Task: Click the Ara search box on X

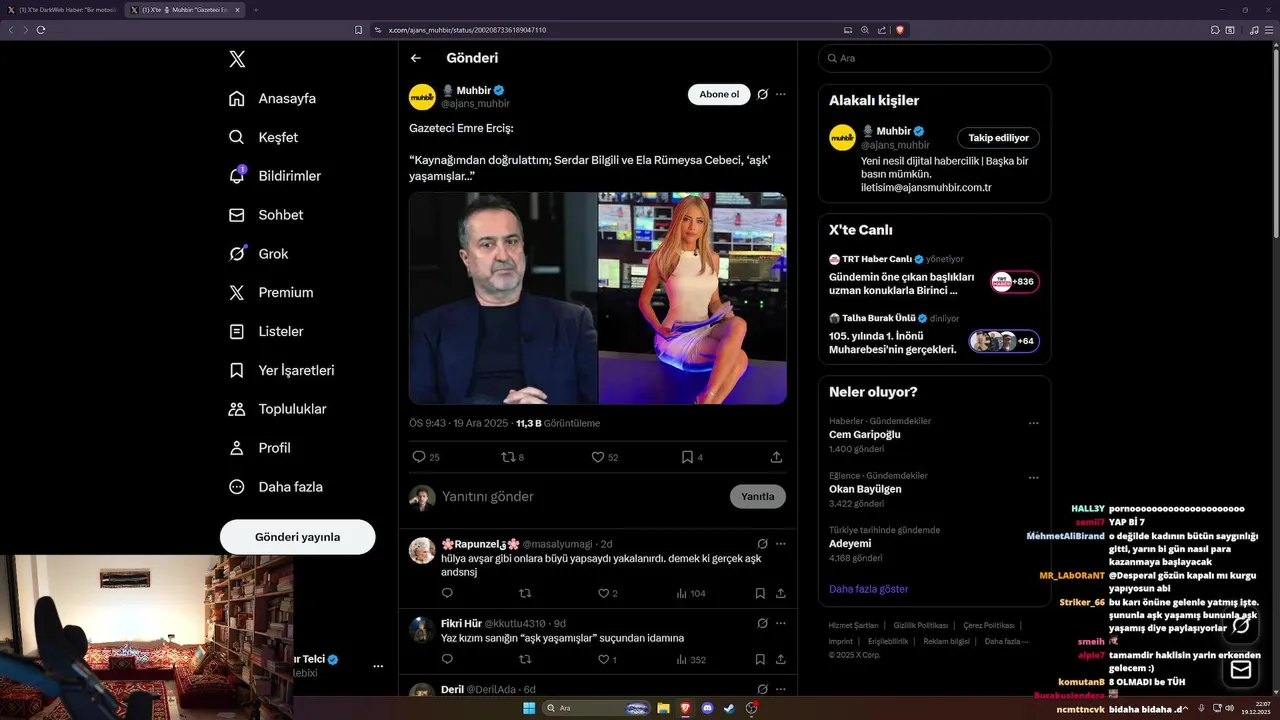Action: pyautogui.click(x=934, y=58)
